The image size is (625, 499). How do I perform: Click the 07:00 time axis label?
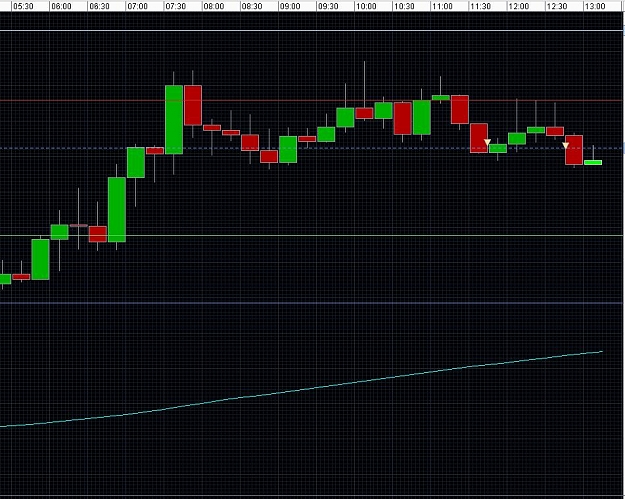pos(138,6)
